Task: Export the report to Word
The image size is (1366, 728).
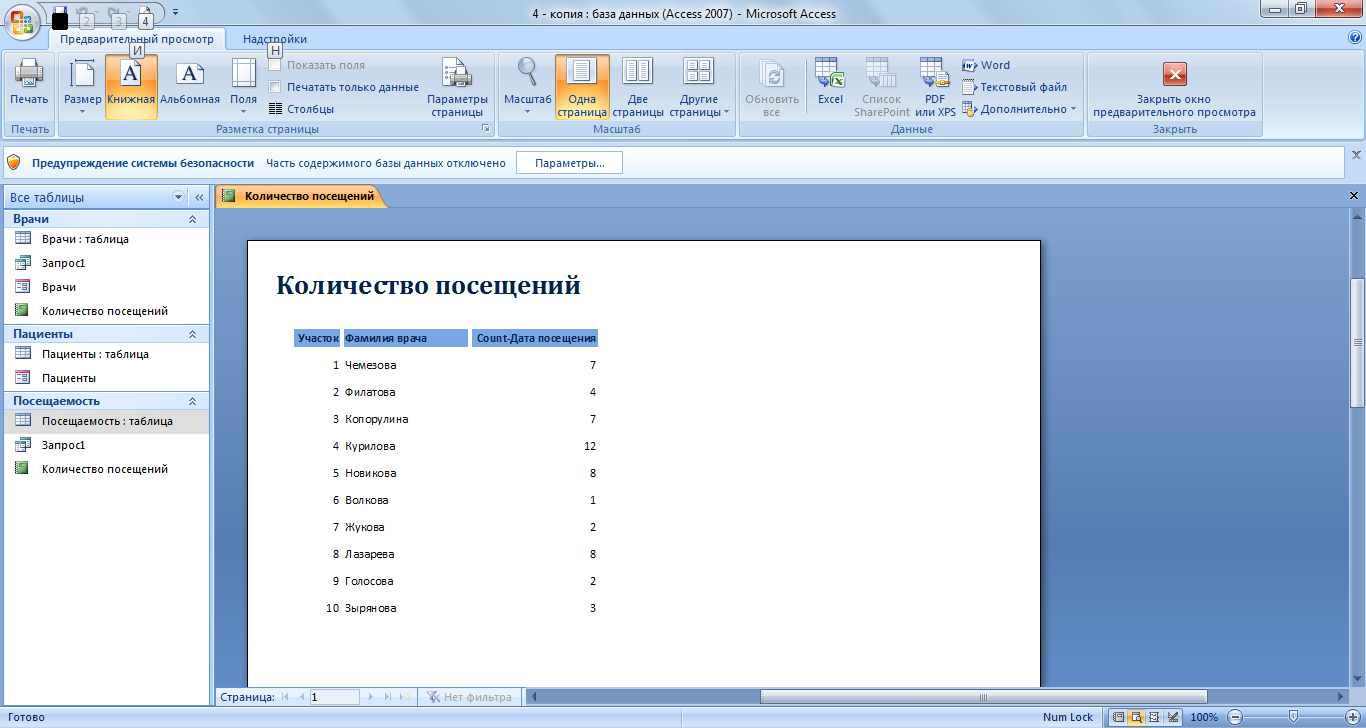Action: click(986, 65)
